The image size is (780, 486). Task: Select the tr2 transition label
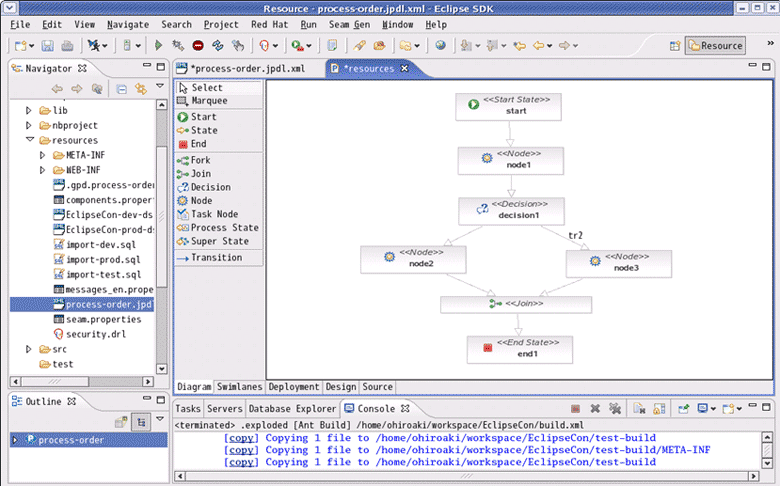pyautogui.click(x=576, y=235)
